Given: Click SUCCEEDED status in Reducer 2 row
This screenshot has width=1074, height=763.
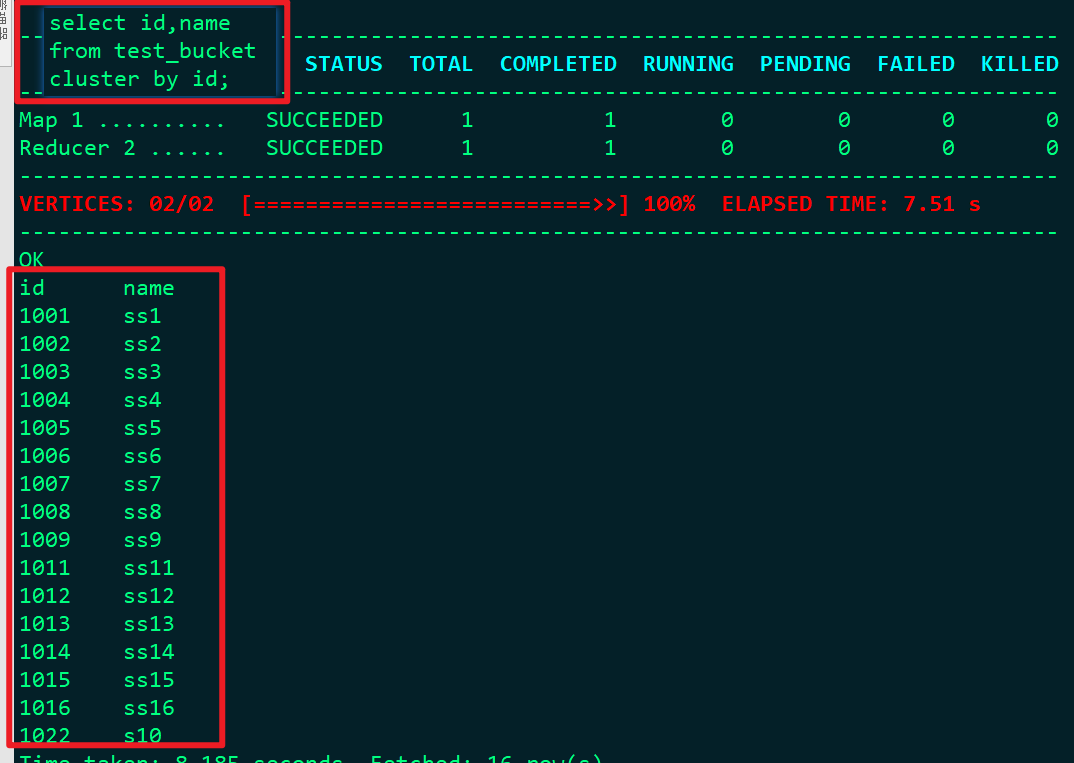Looking at the screenshot, I should coord(324,148).
